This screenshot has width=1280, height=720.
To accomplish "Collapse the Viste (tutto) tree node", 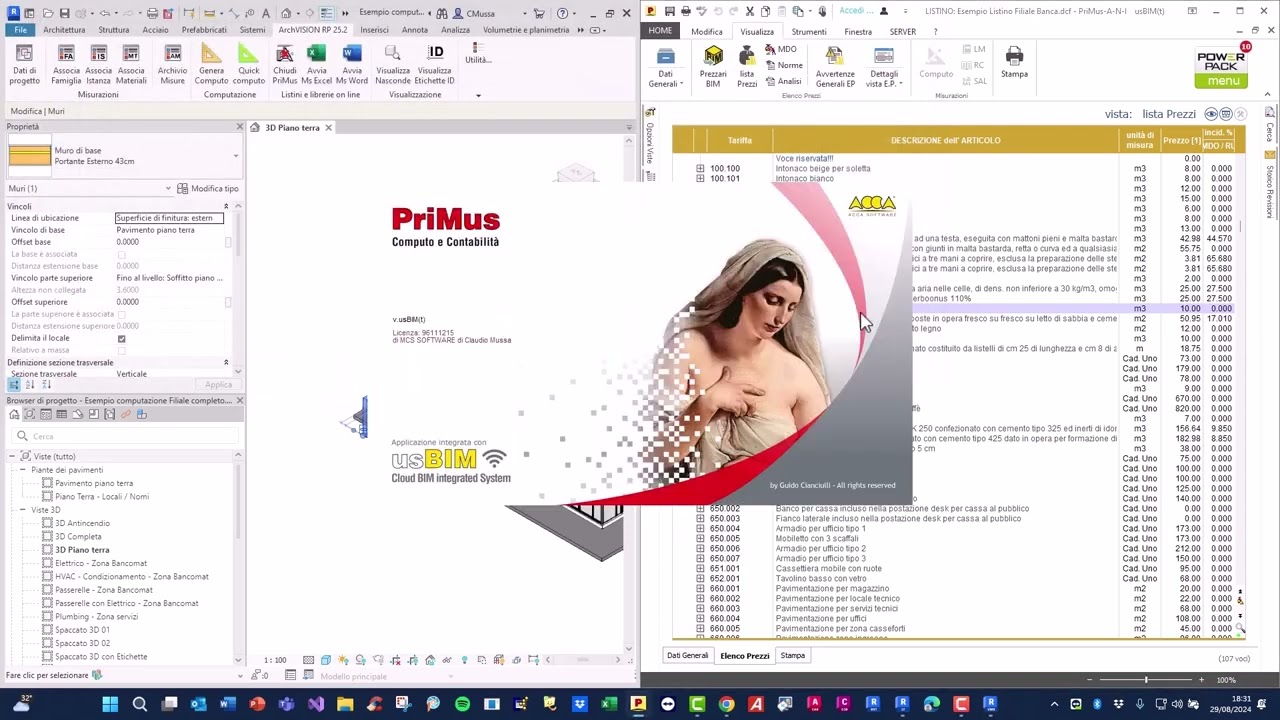I will coord(12,456).
